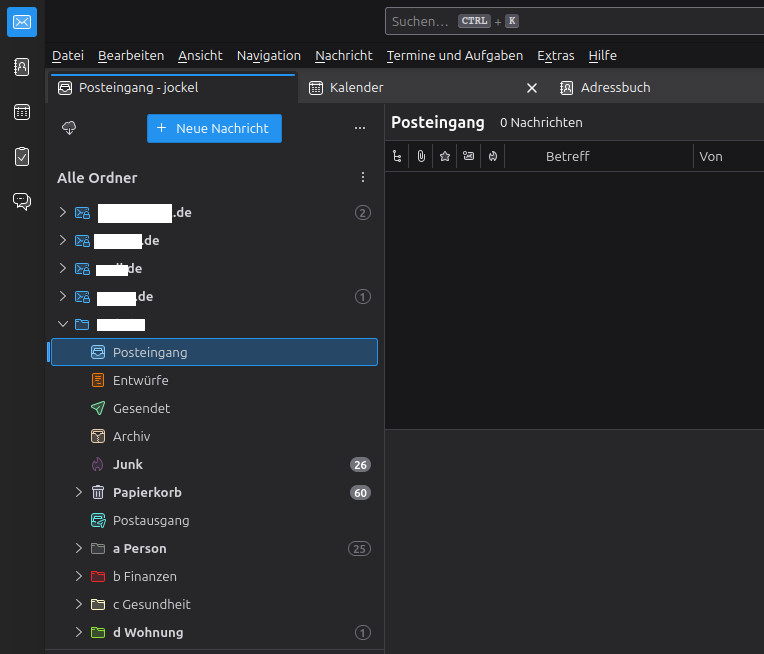Image resolution: width=764 pixels, height=654 pixels.
Task: Open the Chat space icon
Action: [x=21, y=201]
